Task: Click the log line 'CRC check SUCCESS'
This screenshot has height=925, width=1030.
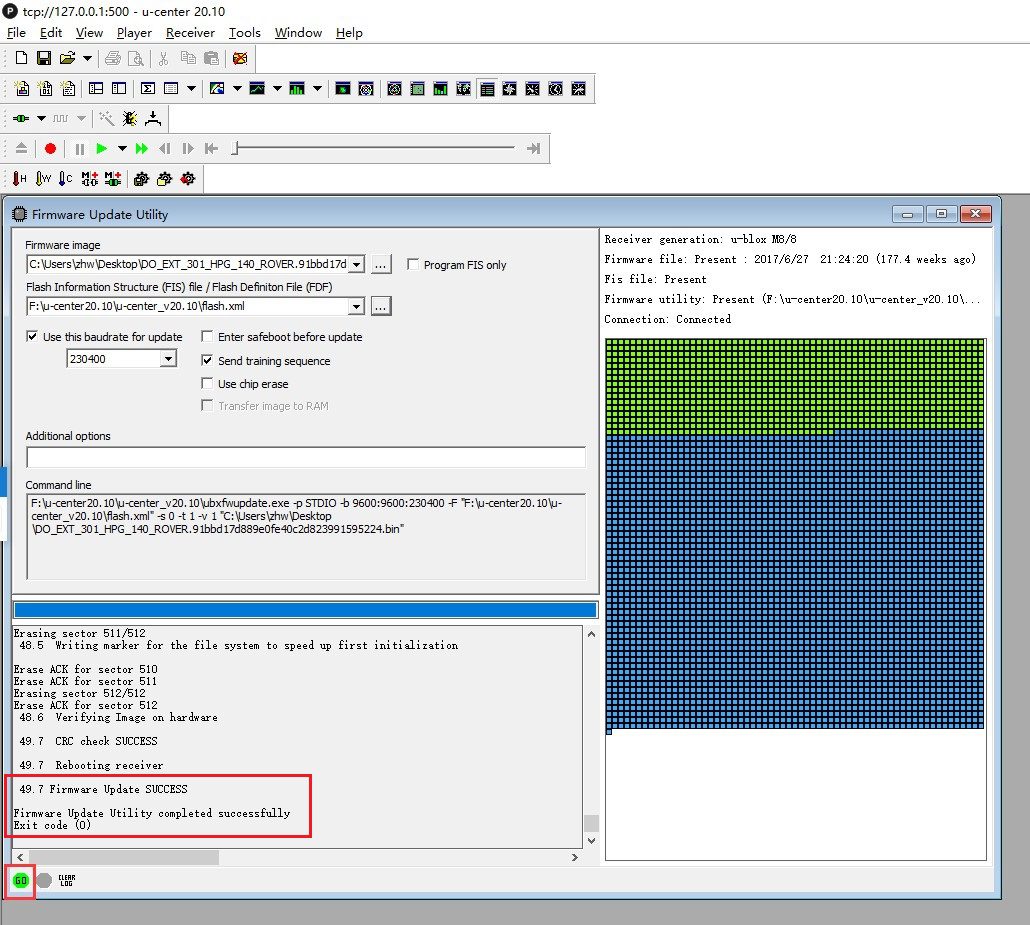Action: pyautogui.click(x=106, y=741)
